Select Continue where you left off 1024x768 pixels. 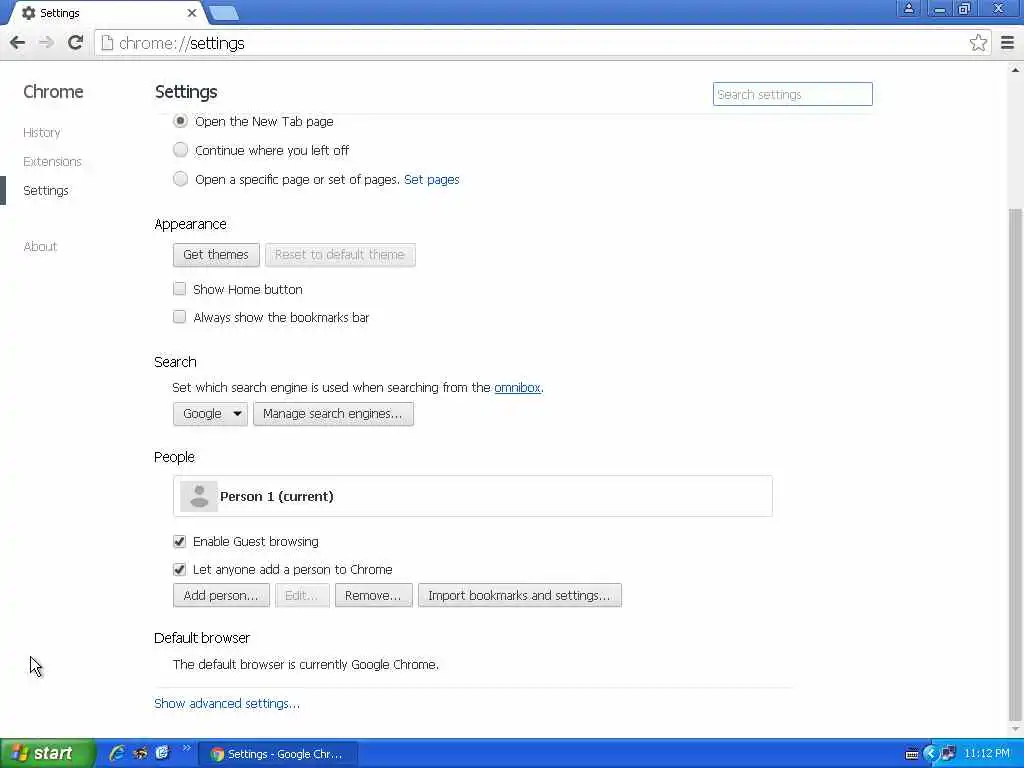(x=180, y=150)
